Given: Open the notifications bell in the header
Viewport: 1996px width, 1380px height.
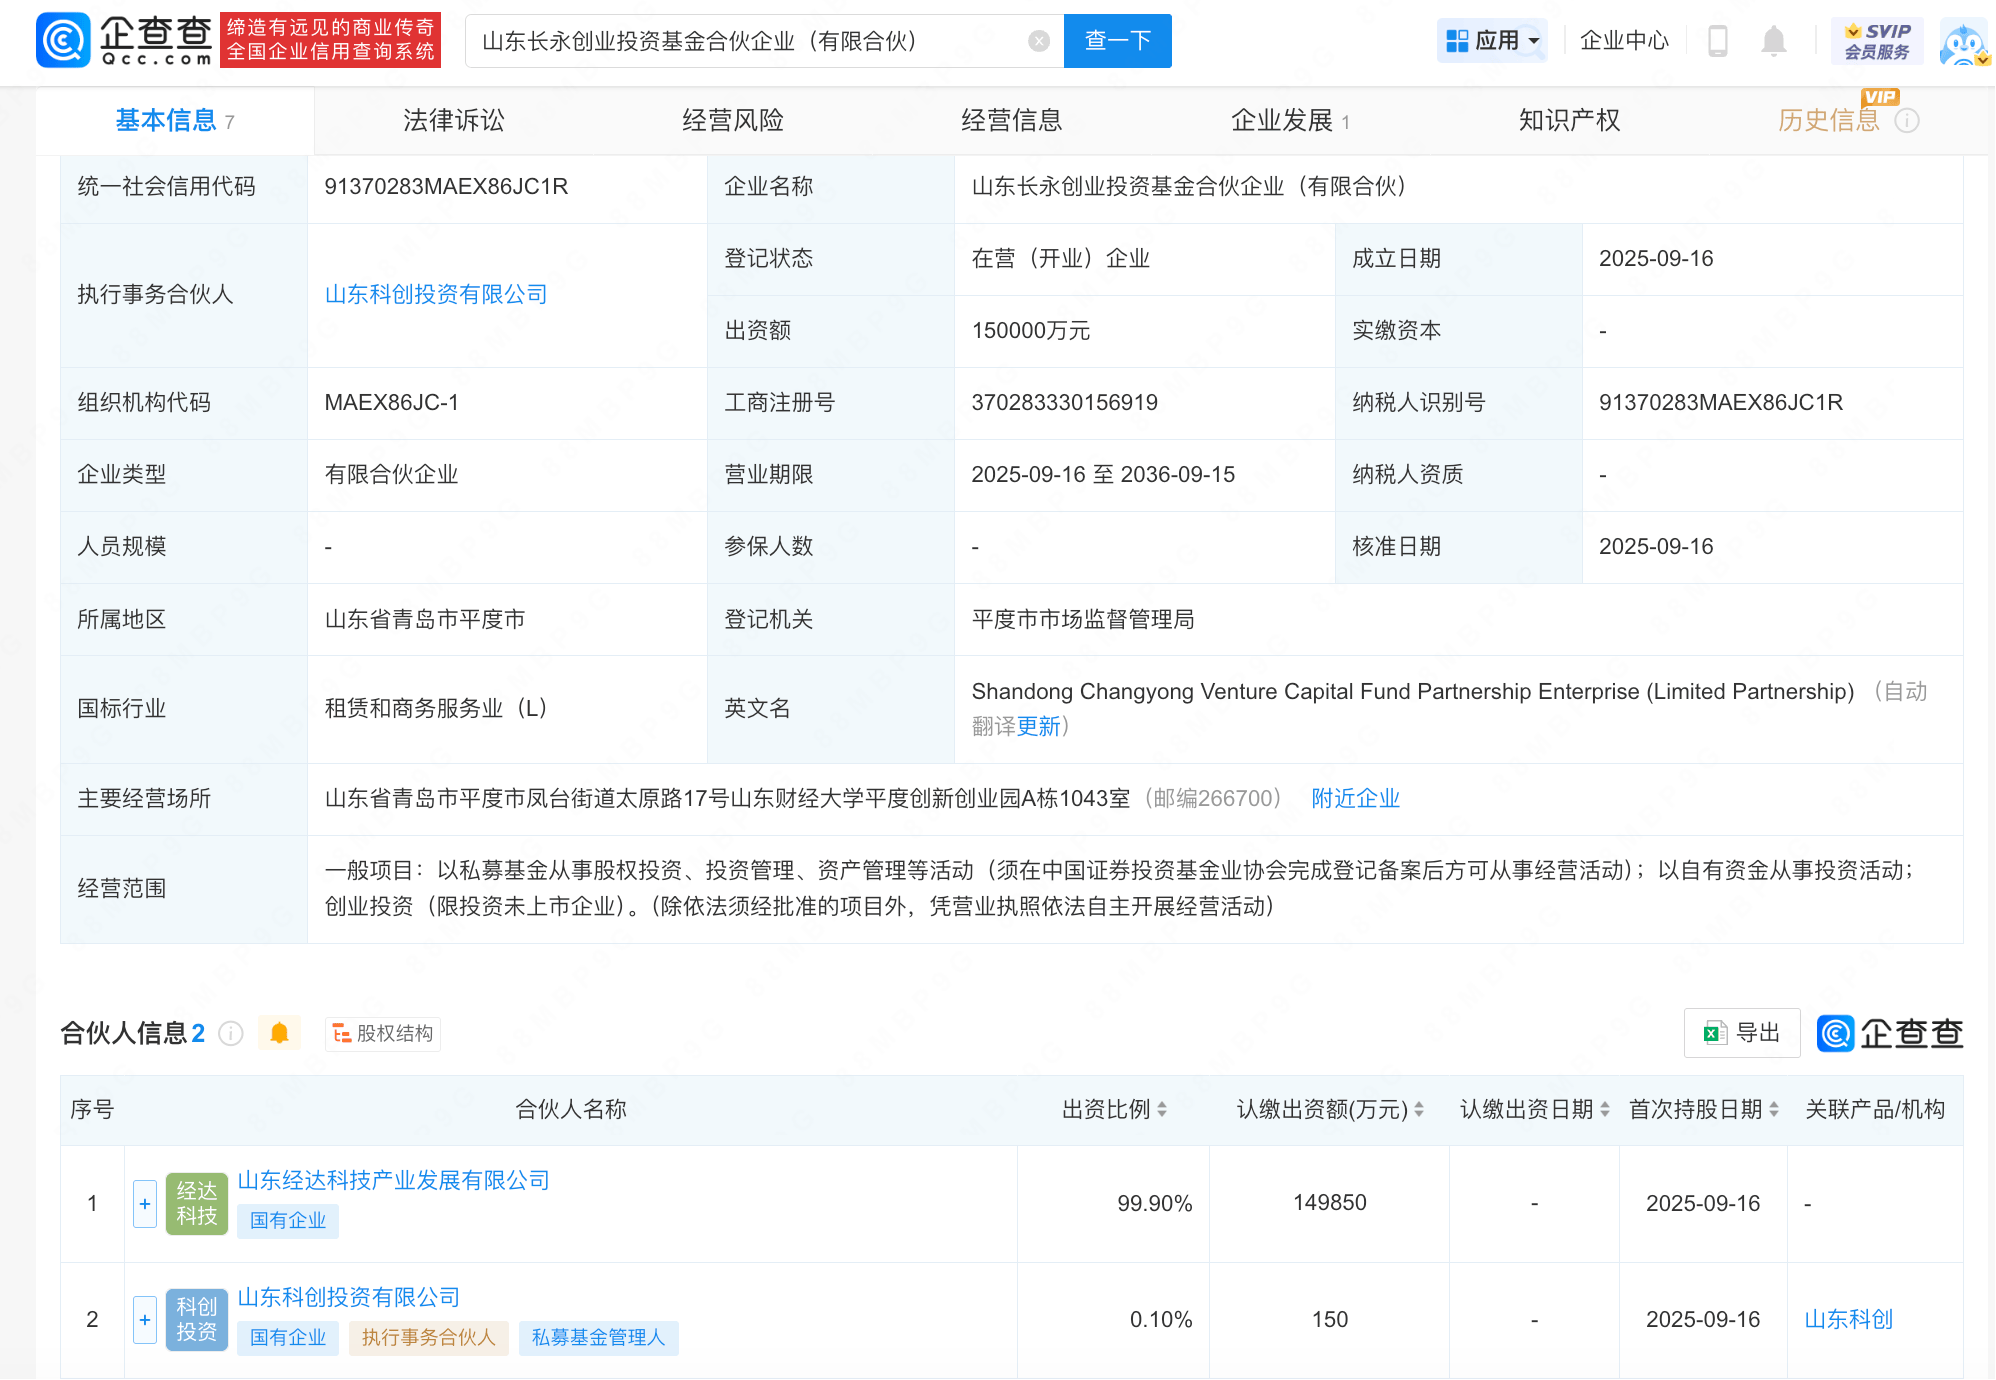Looking at the screenshot, I should pos(1774,41).
